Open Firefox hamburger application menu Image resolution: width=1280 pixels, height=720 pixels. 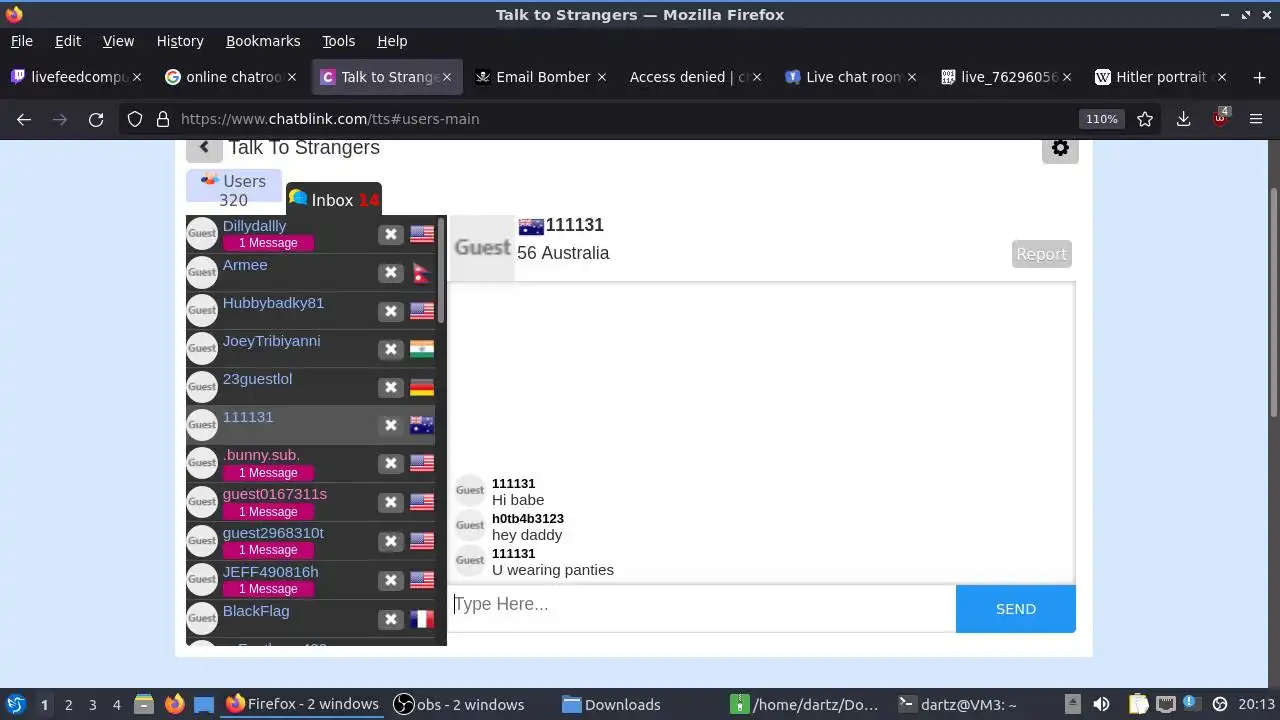1256,119
